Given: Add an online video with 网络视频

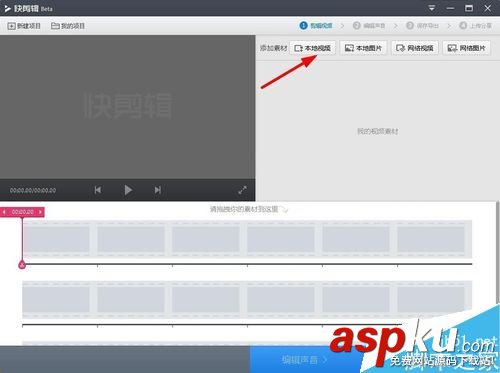Looking at the screenshot, I should coord(415,48).
